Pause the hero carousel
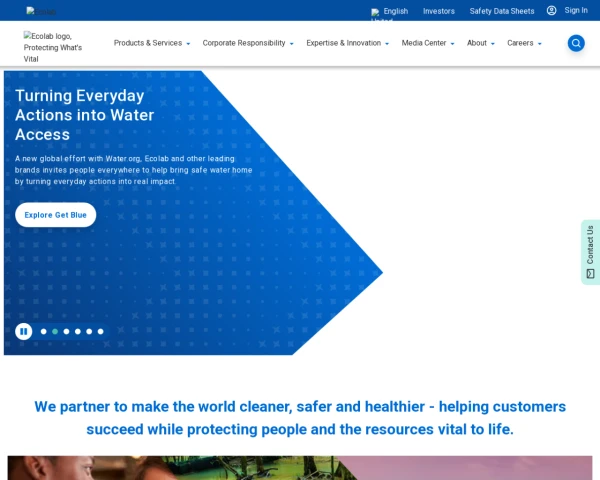600x480 pixels. point(24,331)
